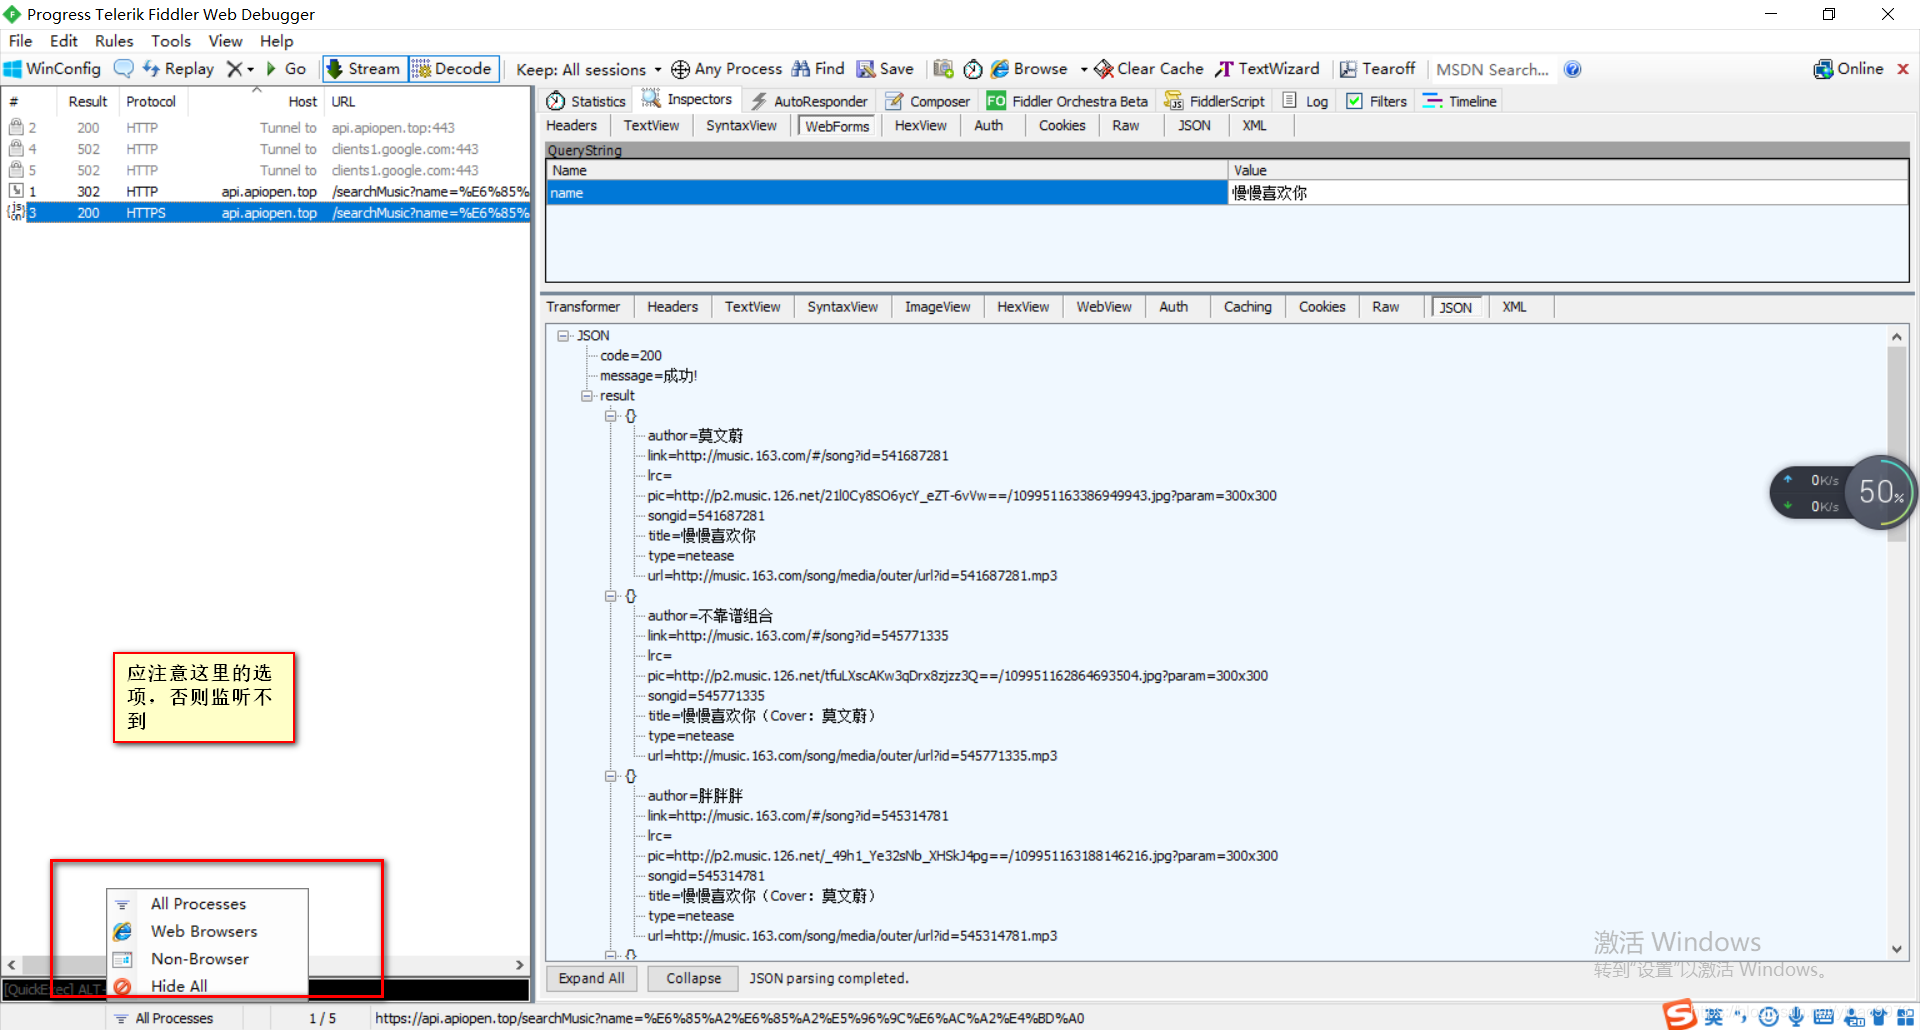Select request Headers inspector tab

(572, 126)
